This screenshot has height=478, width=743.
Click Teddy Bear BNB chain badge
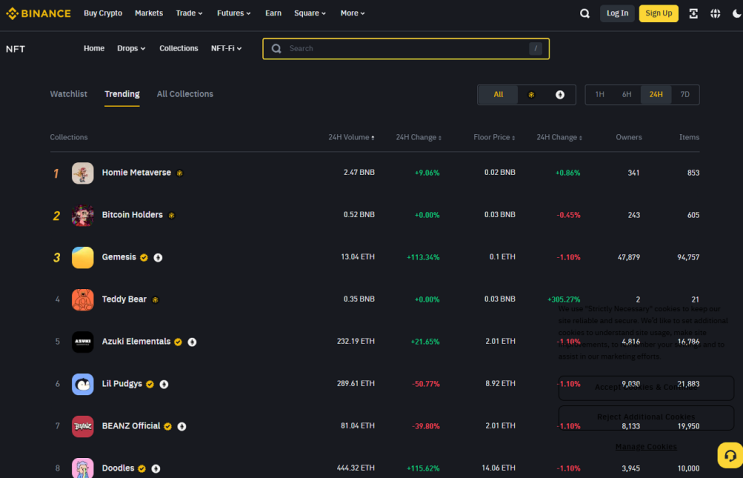[x=155, y=300]
